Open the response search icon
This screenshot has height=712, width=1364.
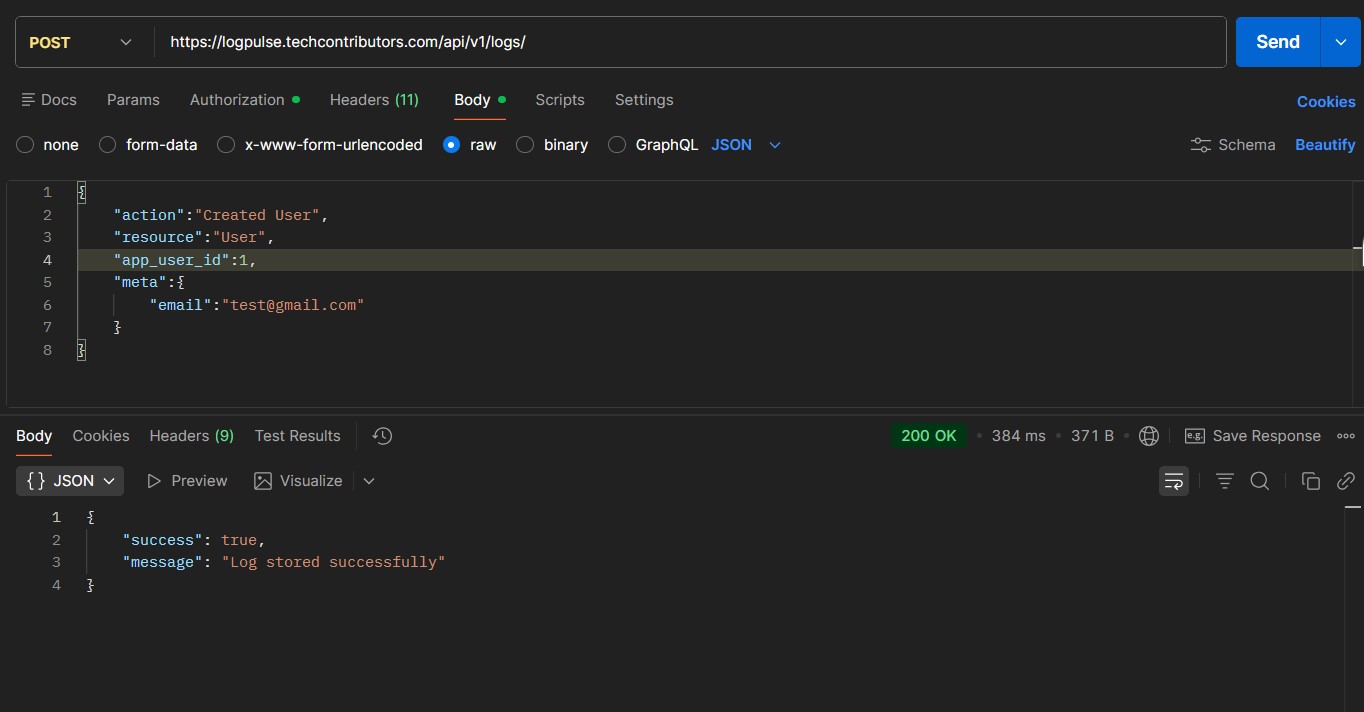[1259, 481]
